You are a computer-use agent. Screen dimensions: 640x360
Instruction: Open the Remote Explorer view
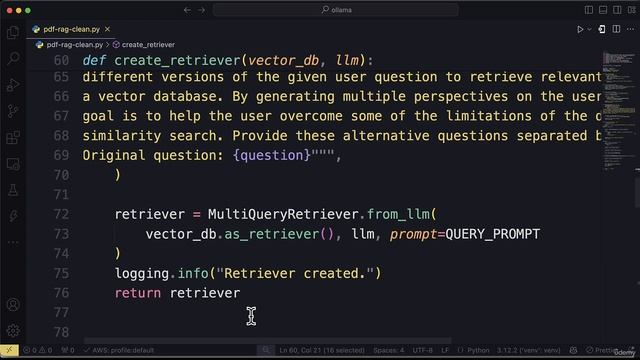tap(13, 164)
